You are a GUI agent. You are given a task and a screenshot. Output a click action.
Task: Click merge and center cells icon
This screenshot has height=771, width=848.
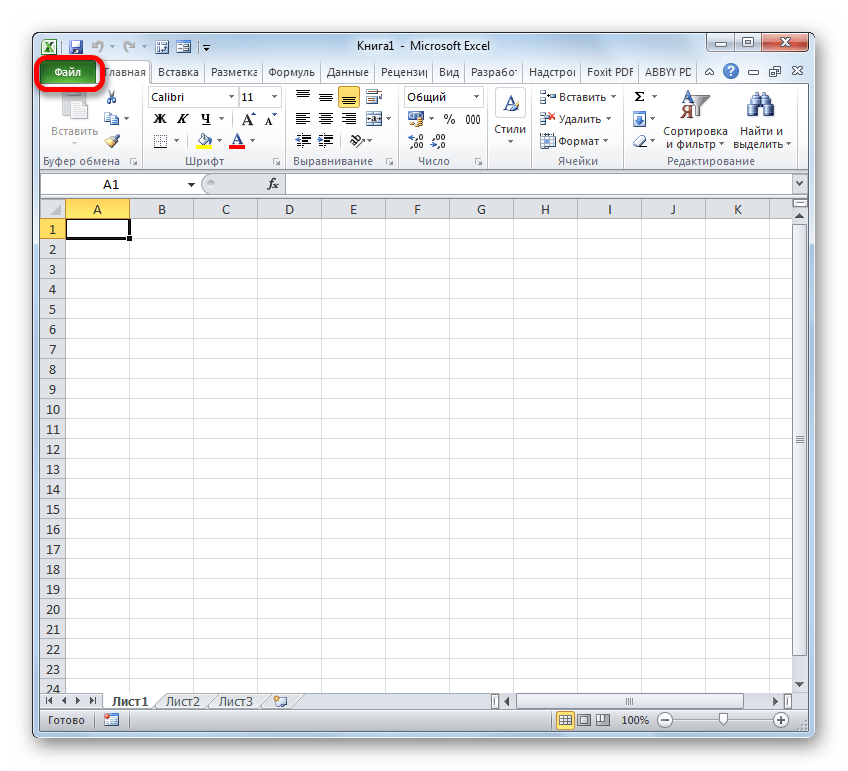tap(374, 119)
